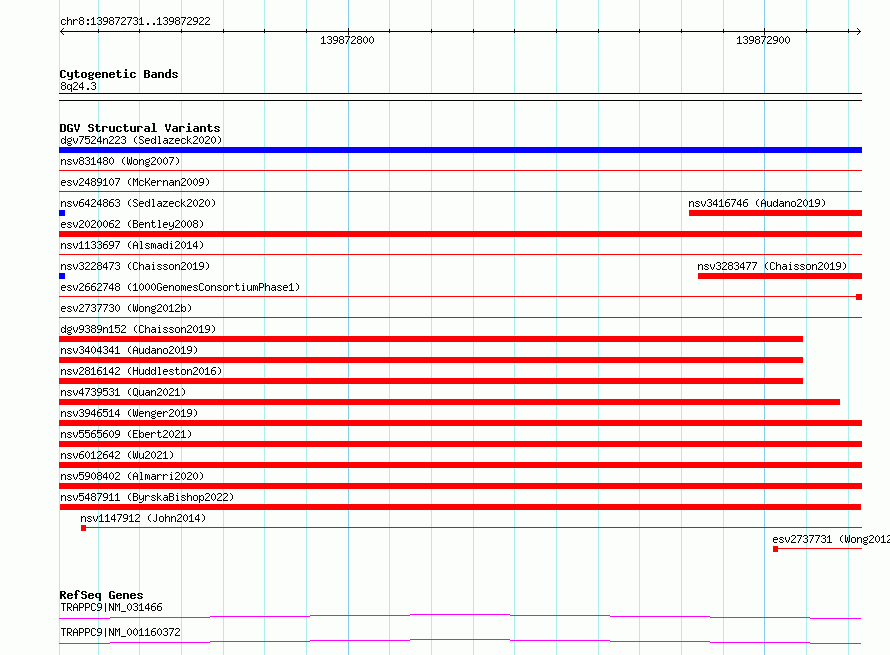Select variant nsv1133697 (Alsmadi2014)
Viewport: 890px width, 655px height.
(132, 245)
